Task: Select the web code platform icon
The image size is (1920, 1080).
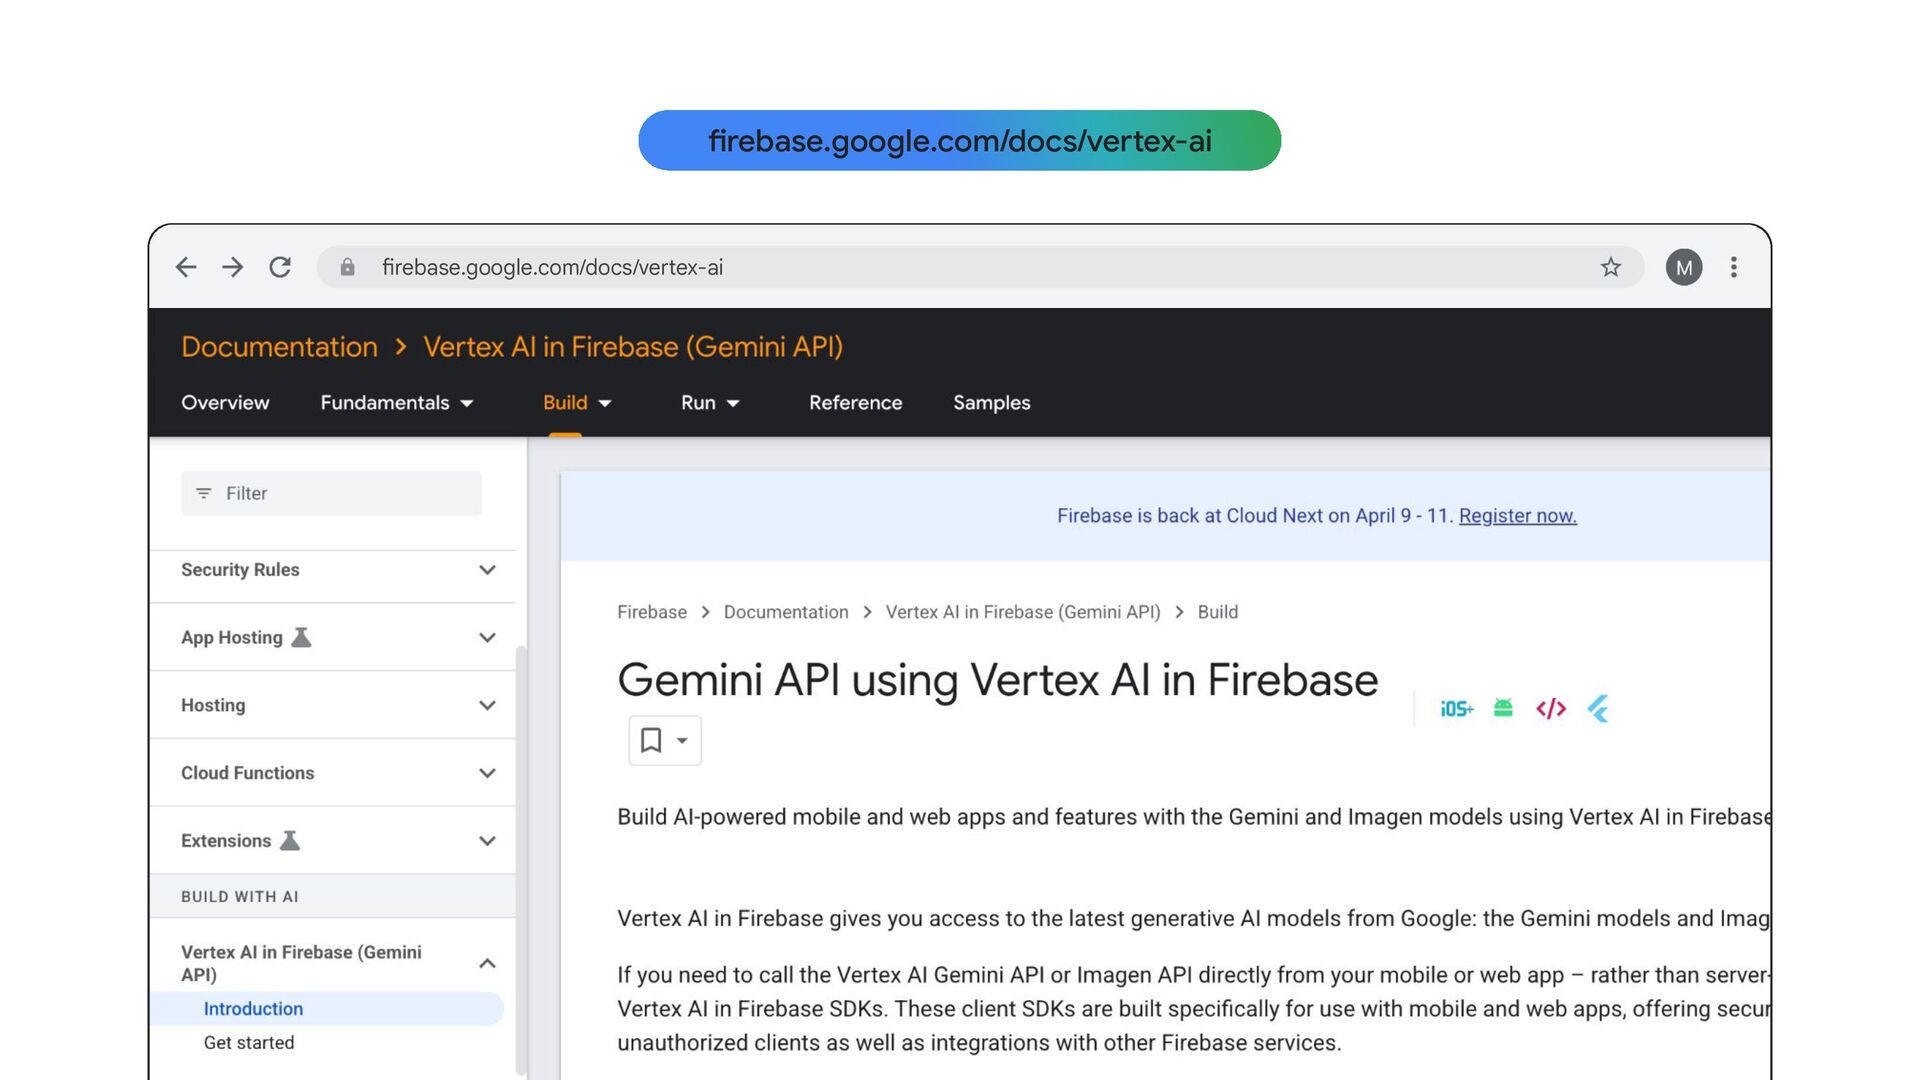Action: [x=1551, y=709]
